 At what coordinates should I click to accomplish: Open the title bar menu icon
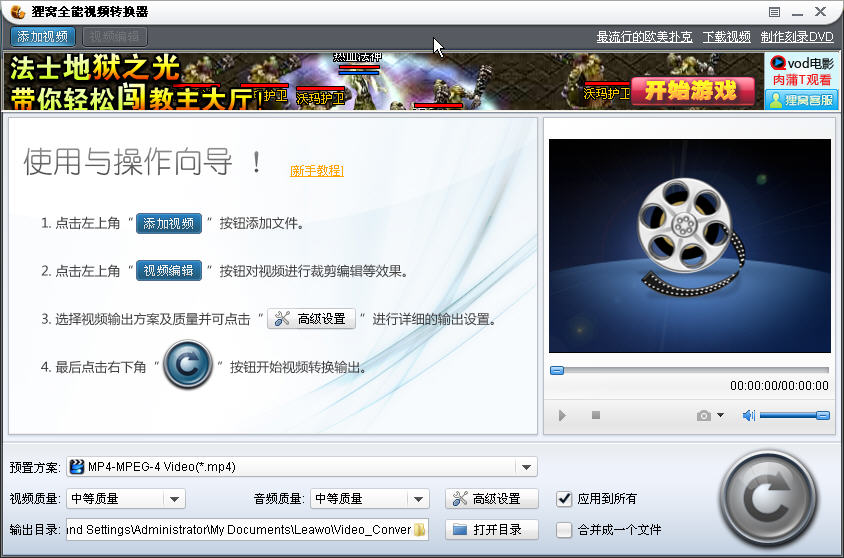tap(775, 12)
